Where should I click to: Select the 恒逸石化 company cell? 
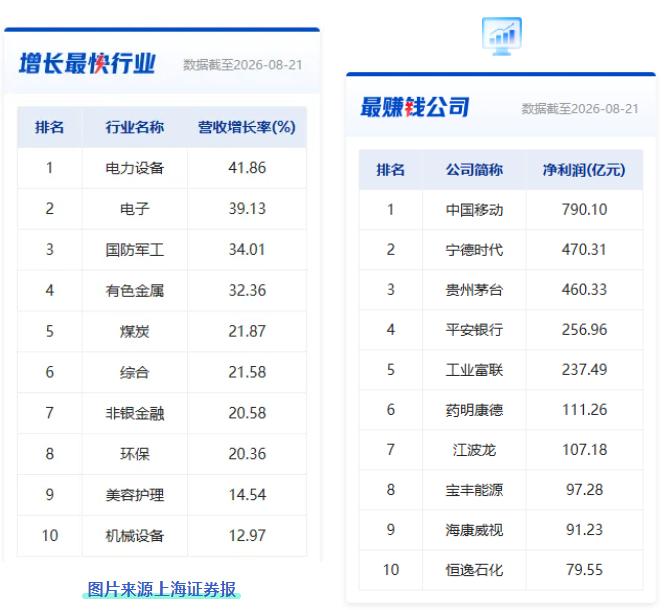(474, 570)
